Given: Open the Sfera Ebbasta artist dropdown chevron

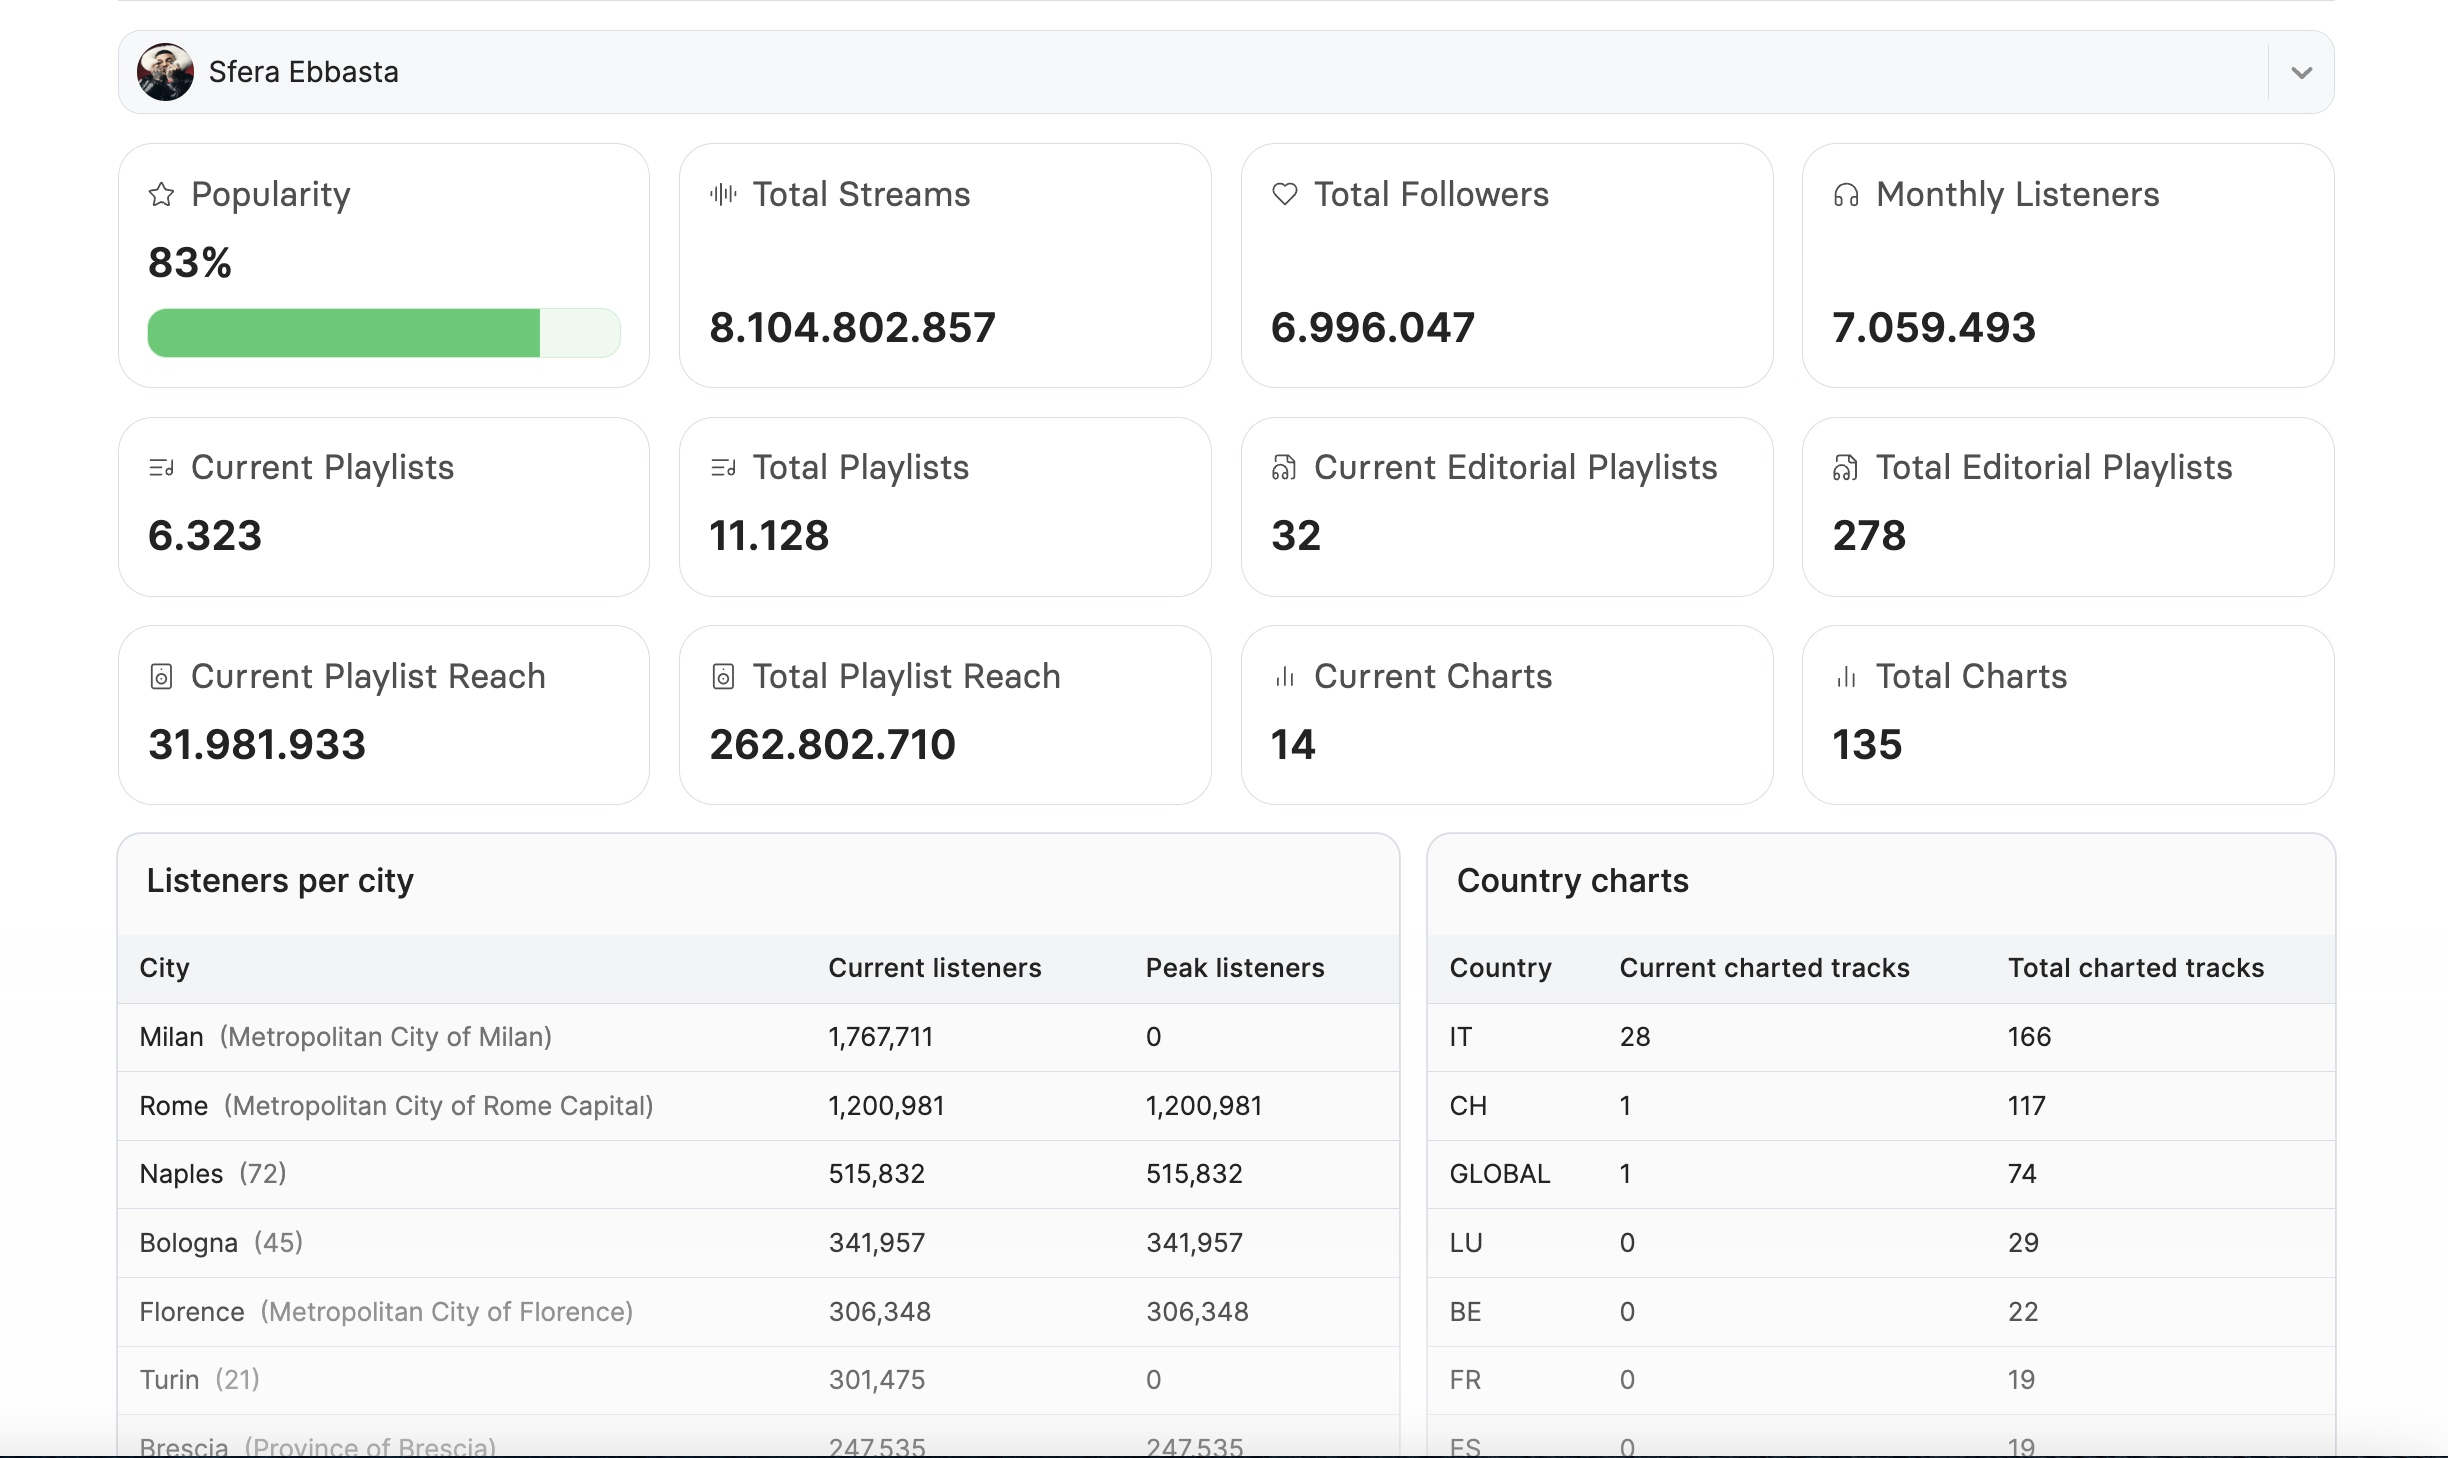Looking at the screenshot, I should click(2301, 72).
